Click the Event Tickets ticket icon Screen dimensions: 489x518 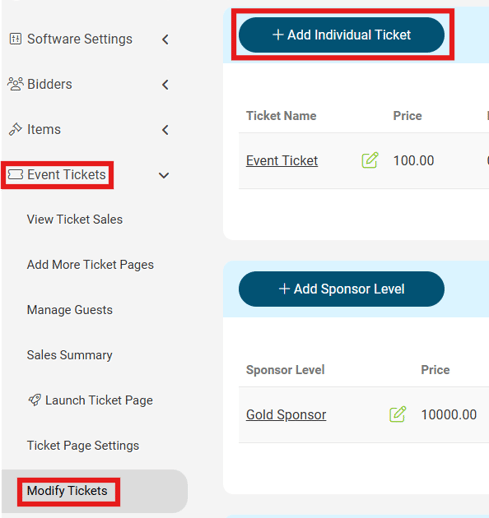point(15,174)
